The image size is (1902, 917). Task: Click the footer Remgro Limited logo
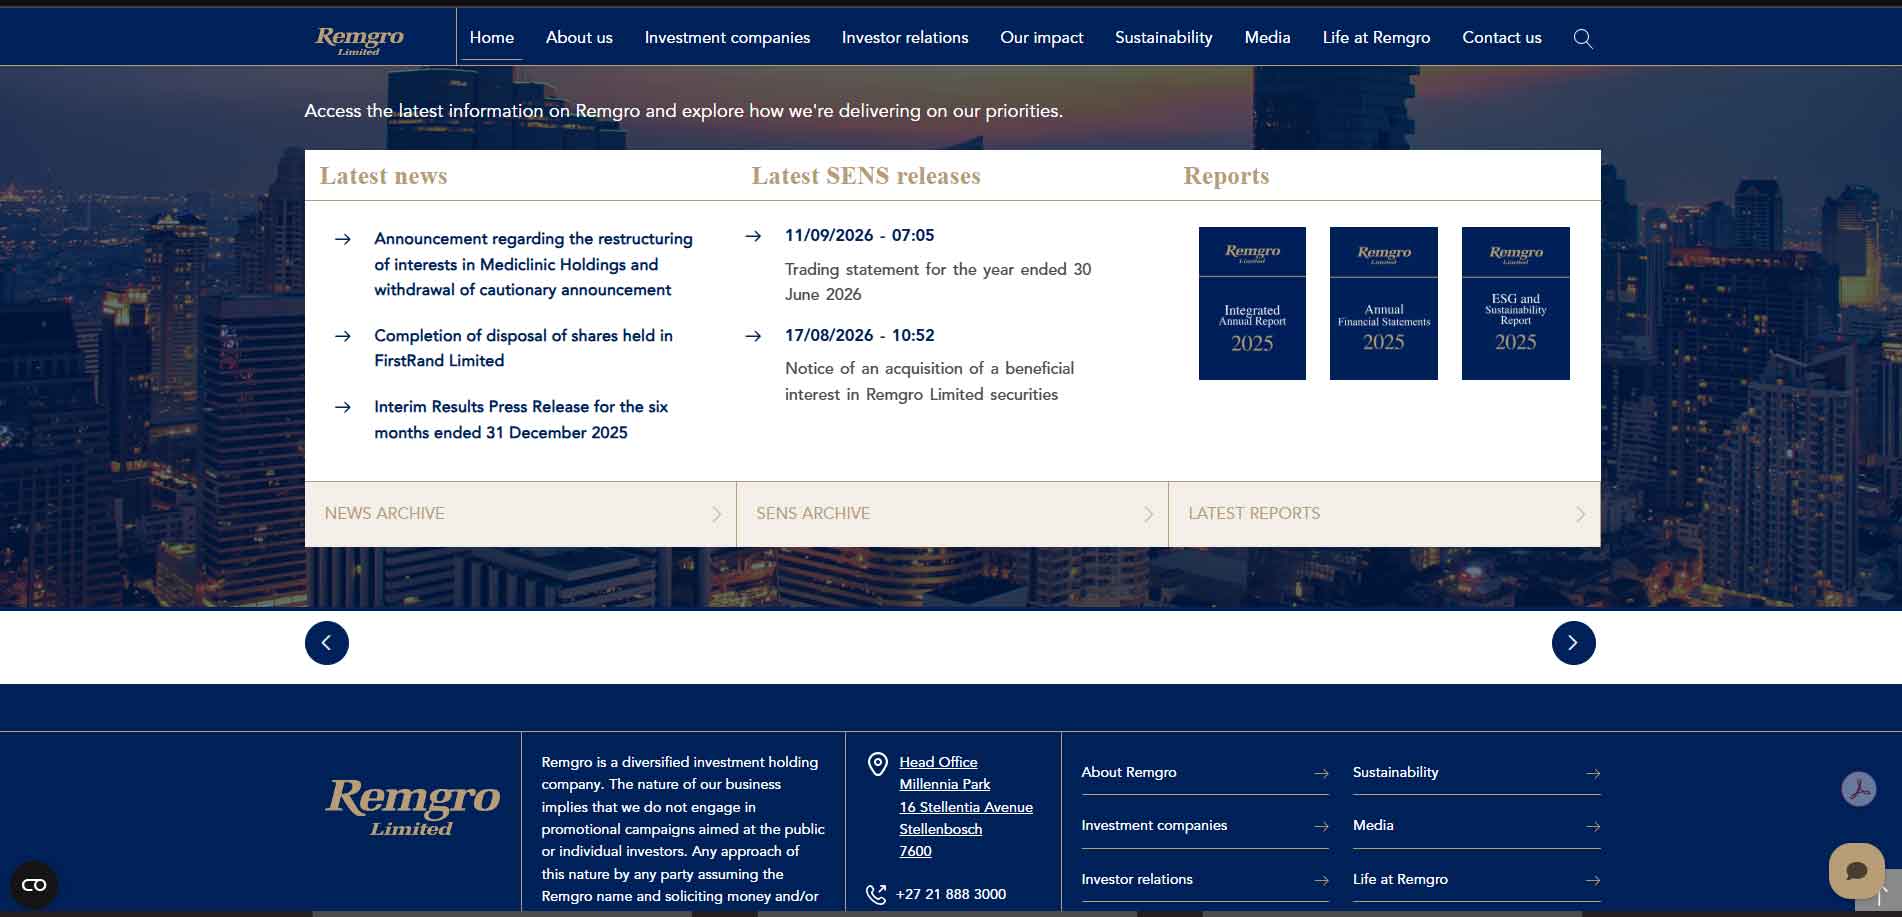point(413,806)
